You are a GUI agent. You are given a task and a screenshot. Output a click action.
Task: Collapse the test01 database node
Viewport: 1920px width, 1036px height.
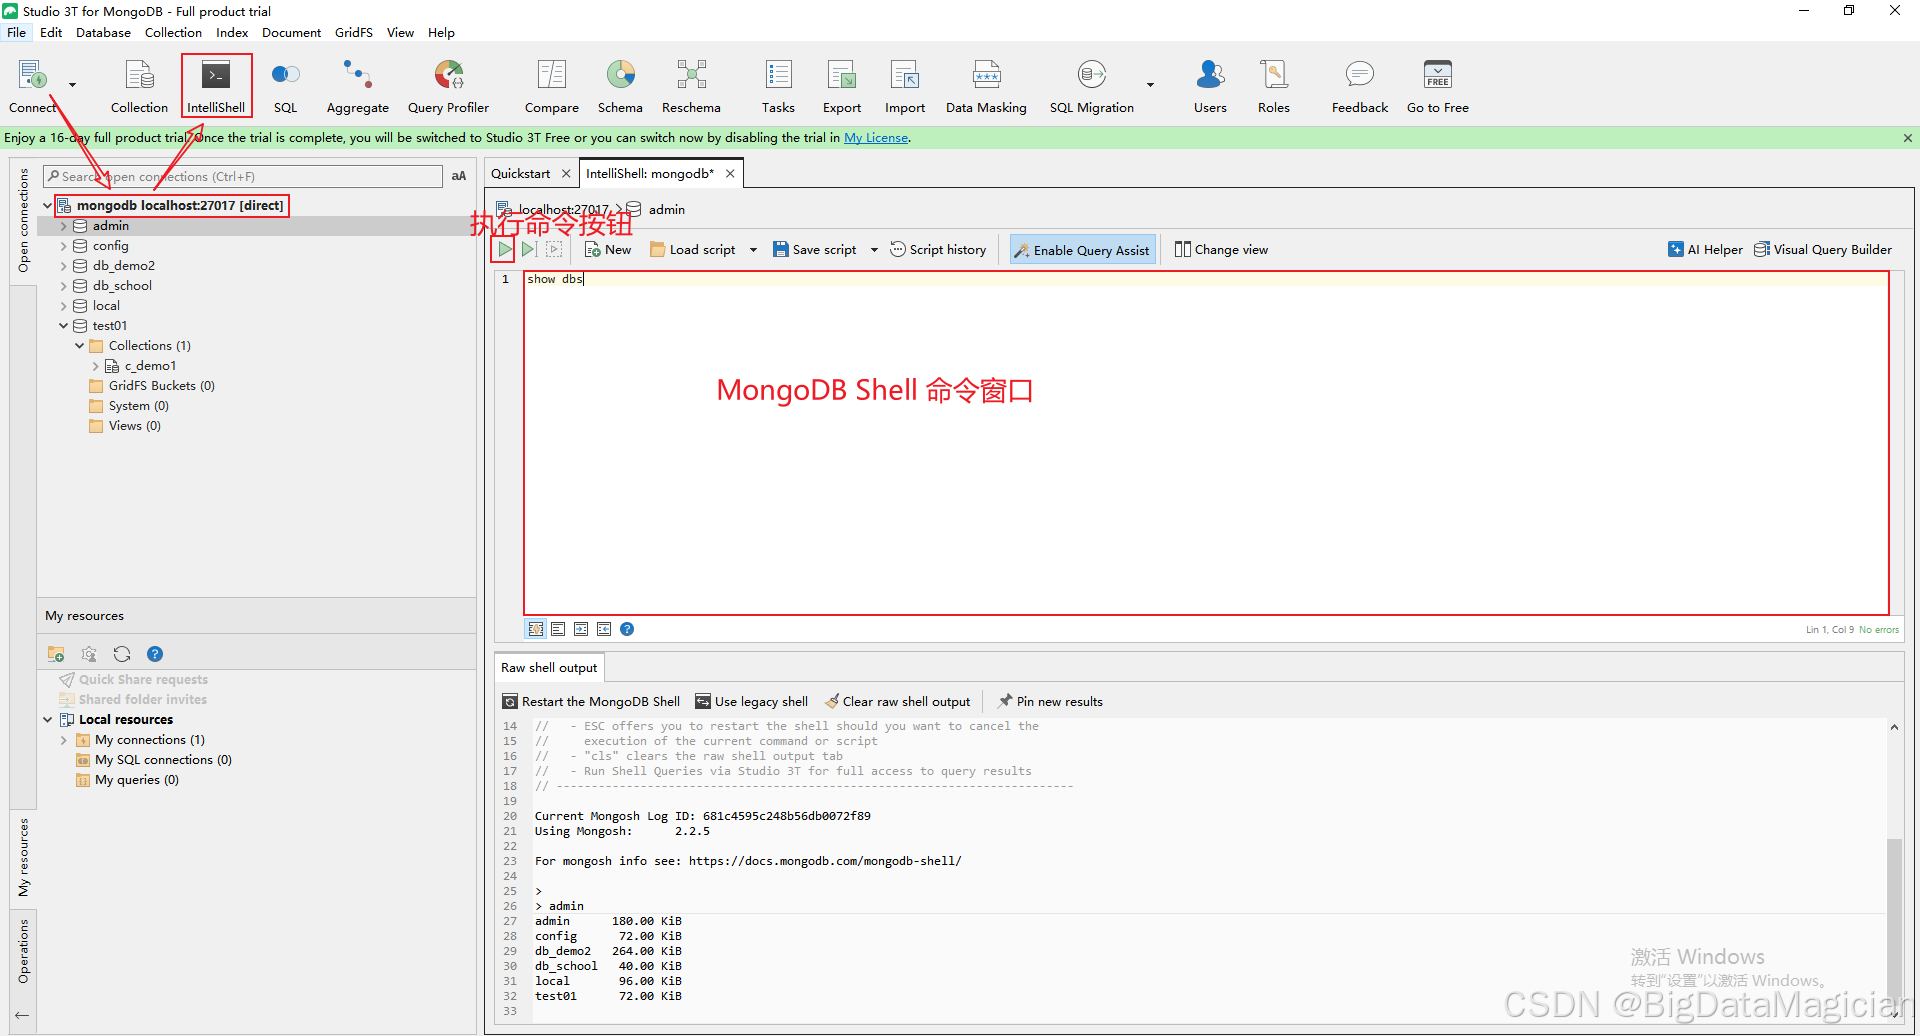pos(63,326)
